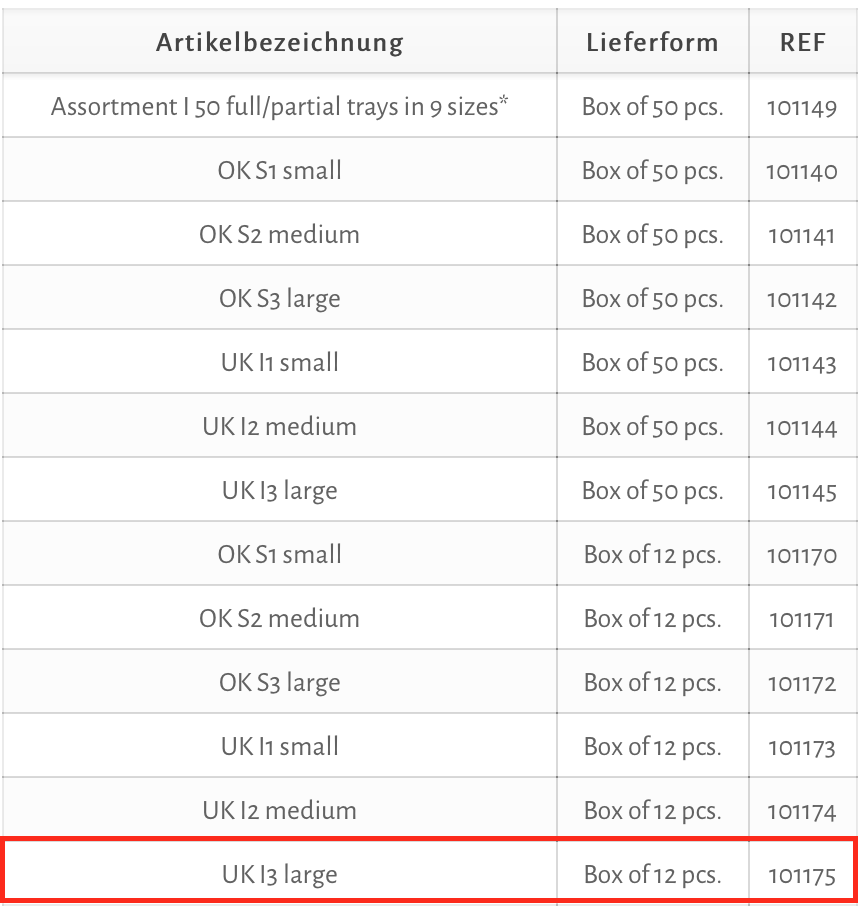The width and height of the screenshot is (866, 906).
Task: Select REF number 101149
Action: click(801, 108)
